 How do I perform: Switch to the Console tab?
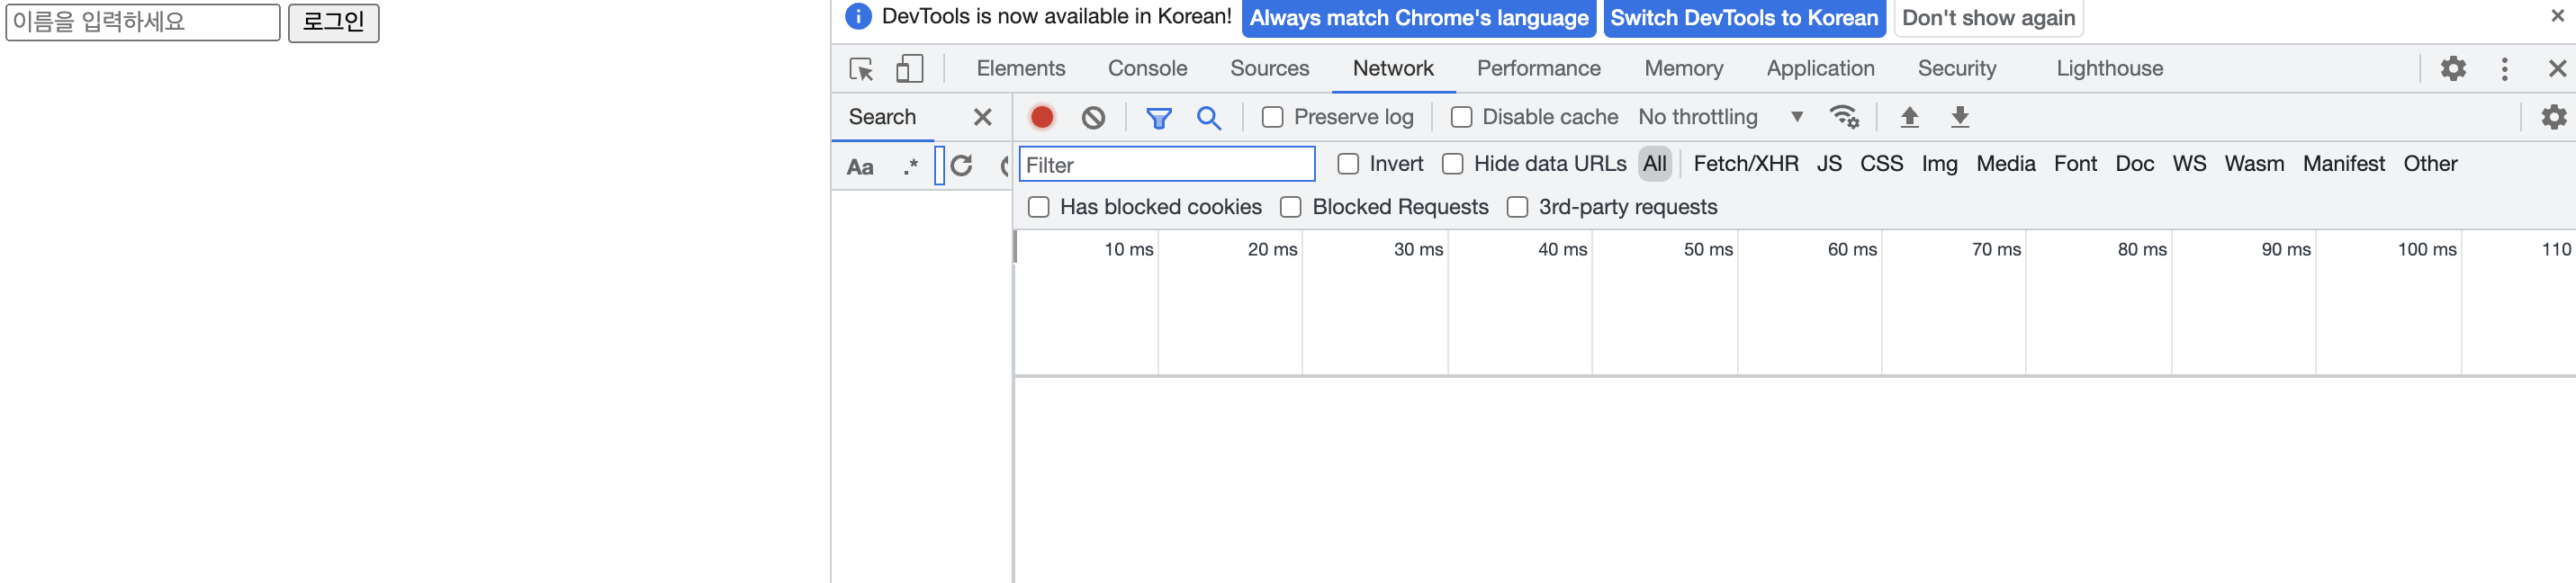(1147, 69)
